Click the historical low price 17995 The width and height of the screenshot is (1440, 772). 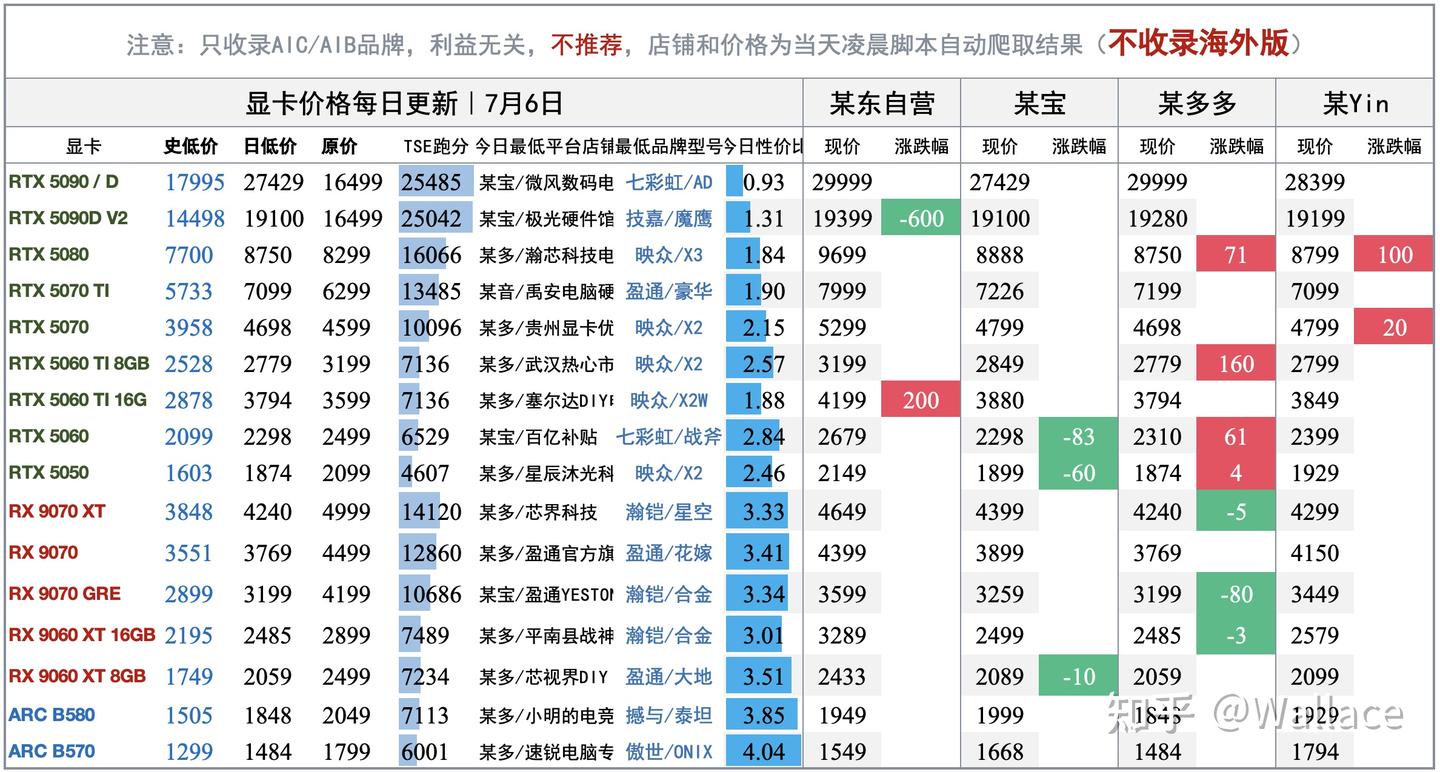coord(195,183)
